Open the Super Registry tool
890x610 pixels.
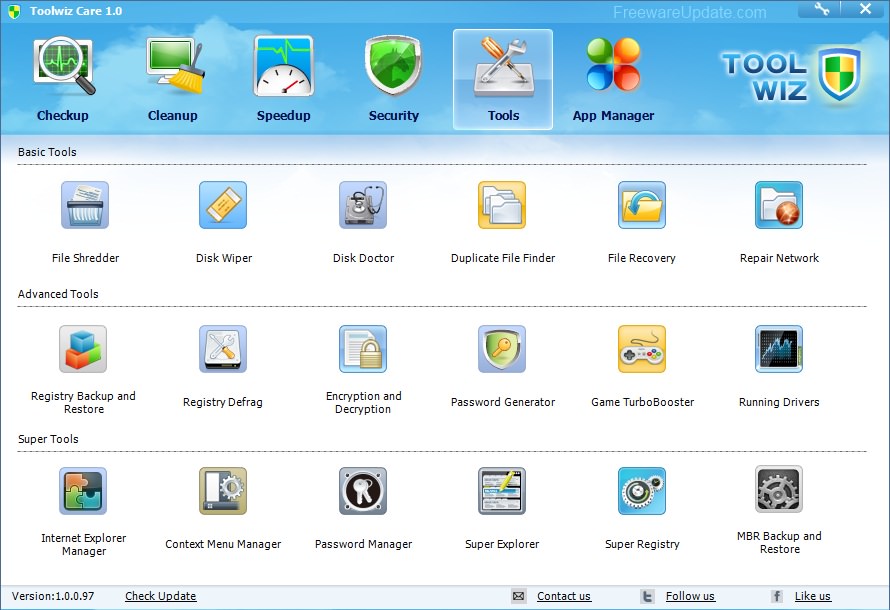click(641, 491)
